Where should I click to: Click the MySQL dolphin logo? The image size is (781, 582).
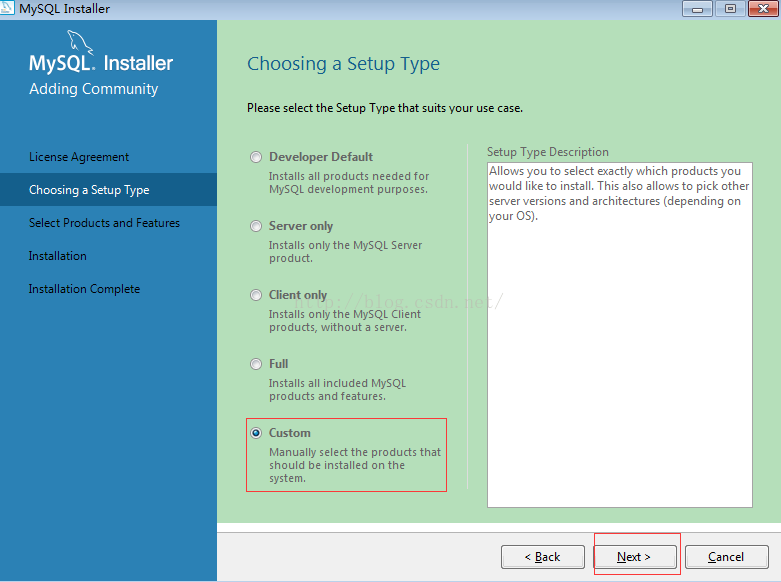(x=80, y=45)
